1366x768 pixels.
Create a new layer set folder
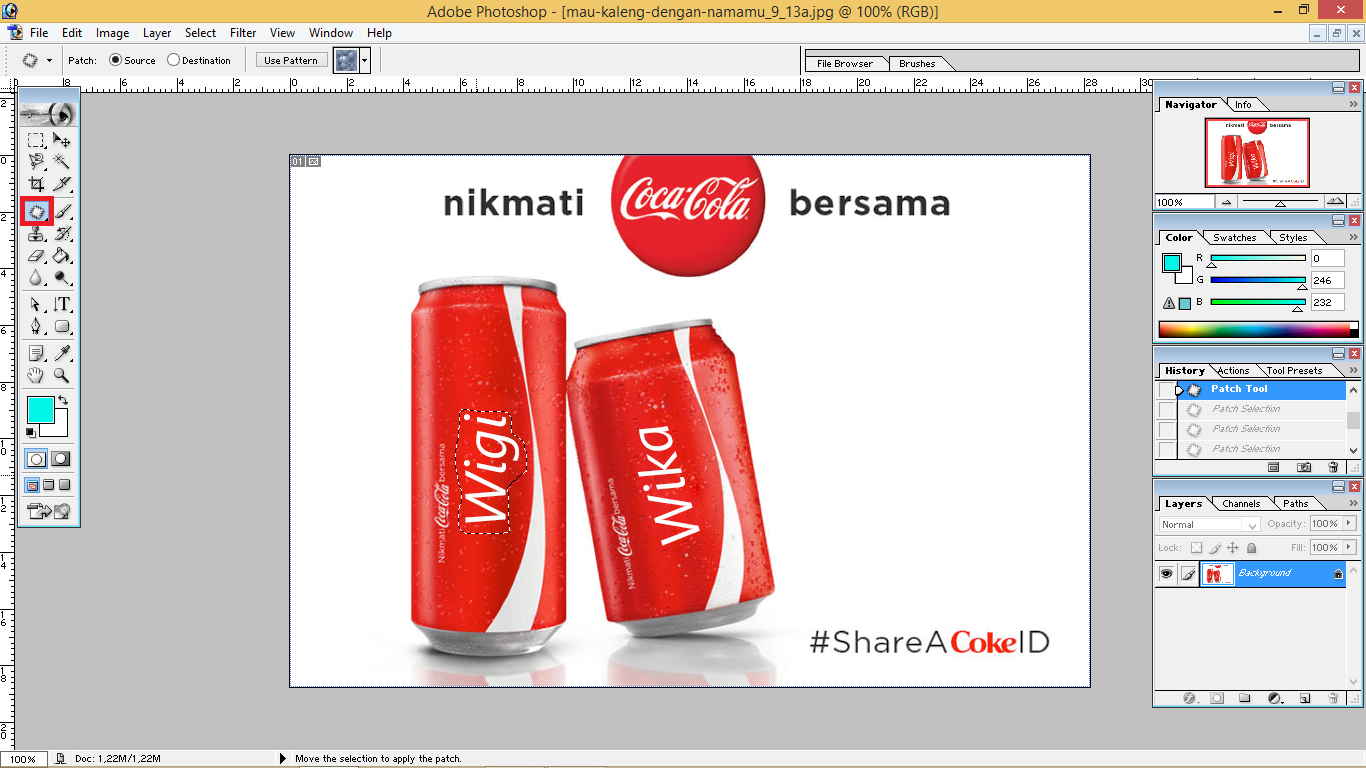1245,698
